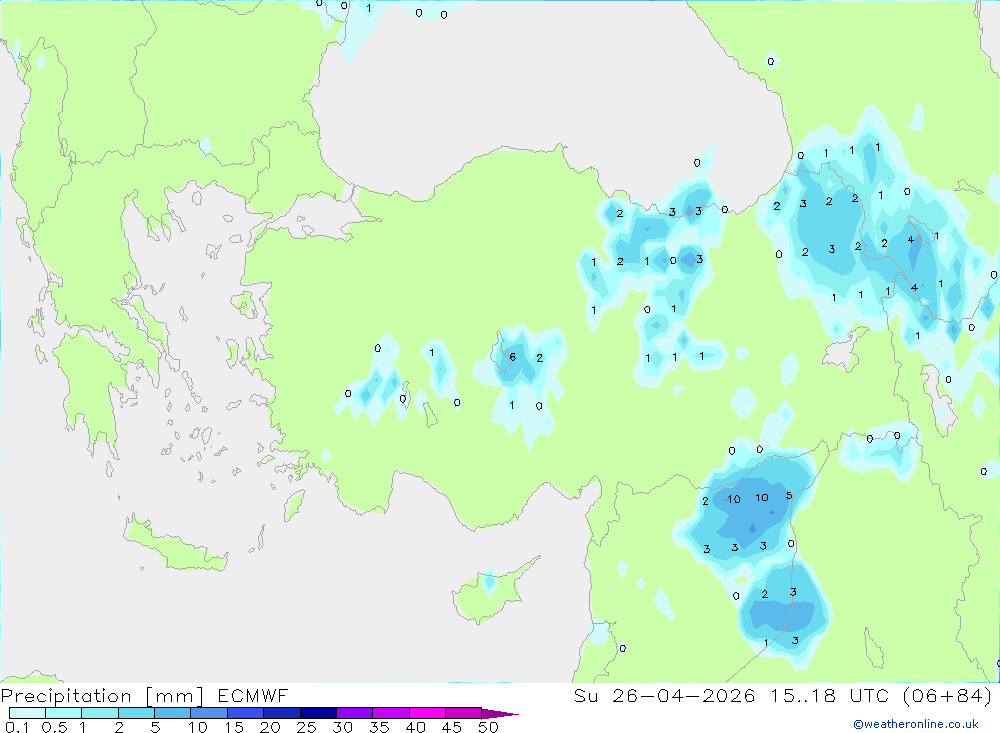This screenshot has width=1000, height=733.
Task: Click the '30' legend scale label
Action: click(x=342, y=727)
